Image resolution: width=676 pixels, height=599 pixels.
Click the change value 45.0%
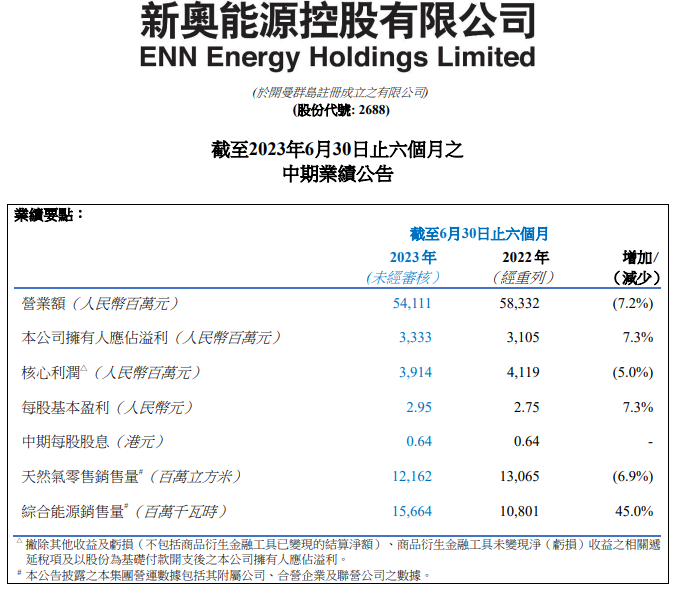634,511
